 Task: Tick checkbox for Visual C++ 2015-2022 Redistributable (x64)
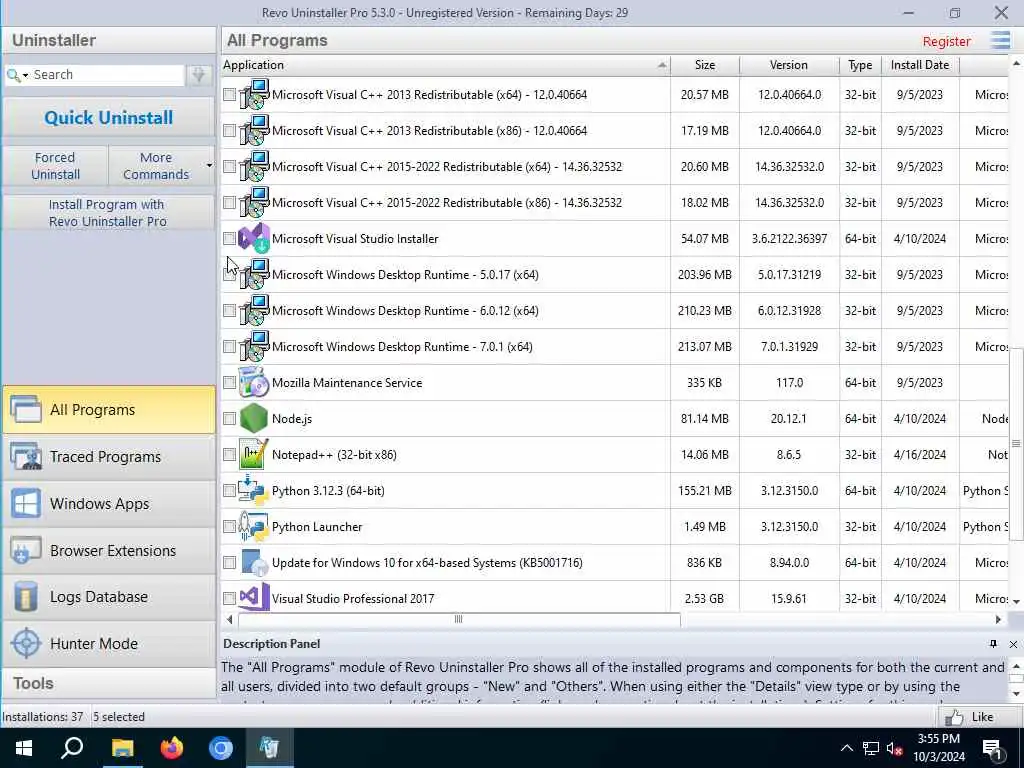(x=229, y=167)
